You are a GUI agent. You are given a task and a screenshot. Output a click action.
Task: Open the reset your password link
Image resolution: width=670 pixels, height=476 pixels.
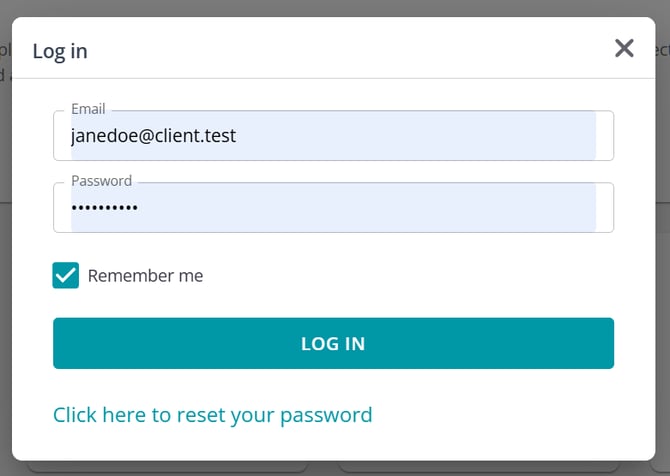coord(212,415)
